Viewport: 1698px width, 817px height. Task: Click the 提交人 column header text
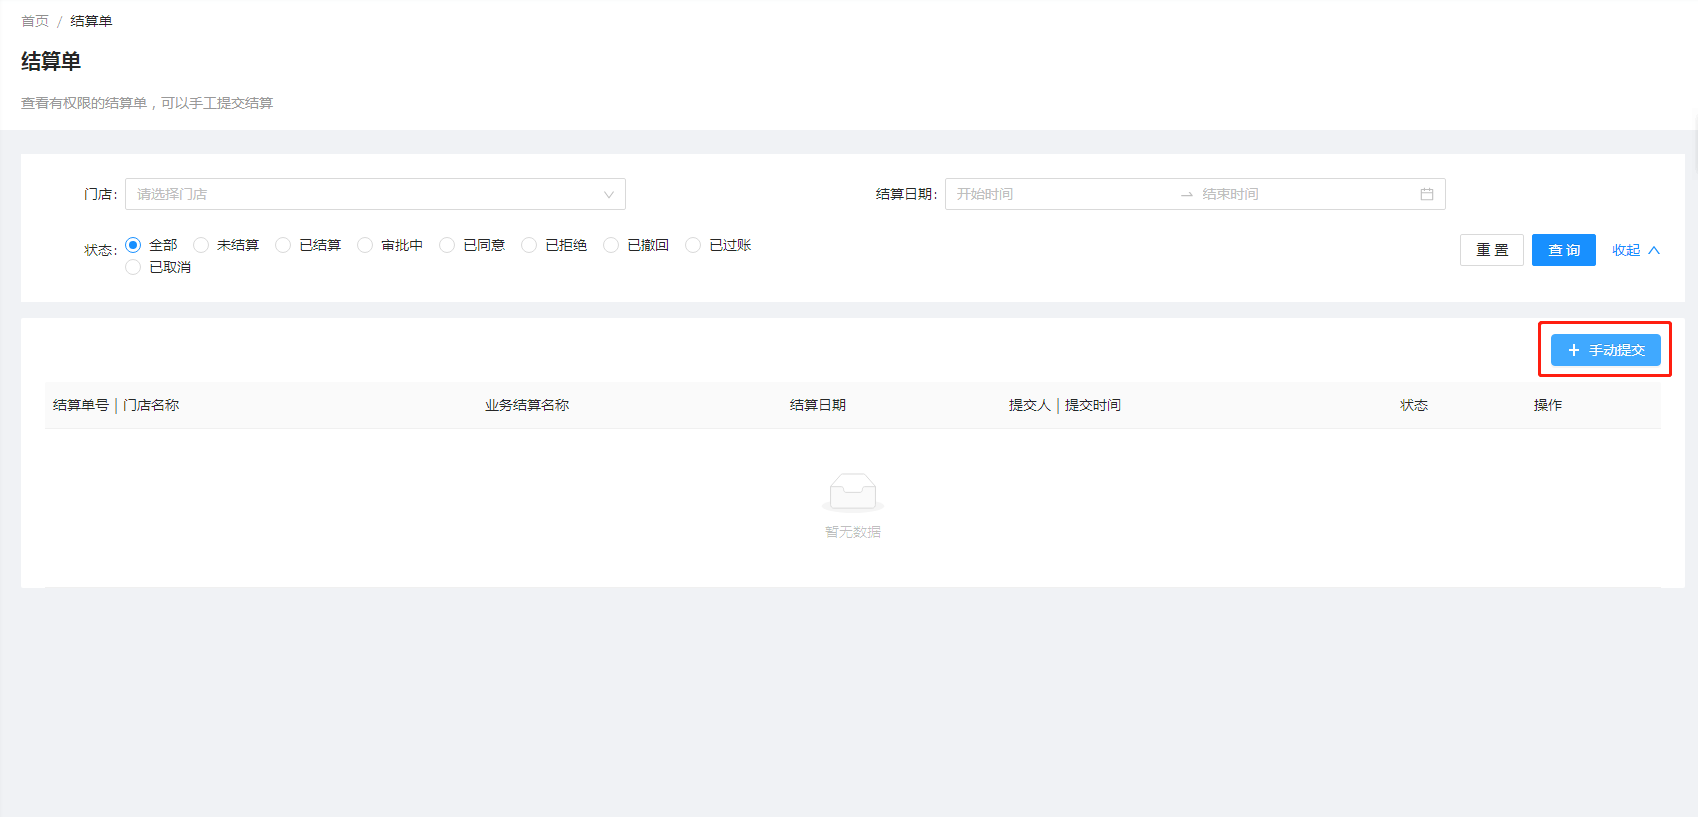click(x=1030, y=405)
